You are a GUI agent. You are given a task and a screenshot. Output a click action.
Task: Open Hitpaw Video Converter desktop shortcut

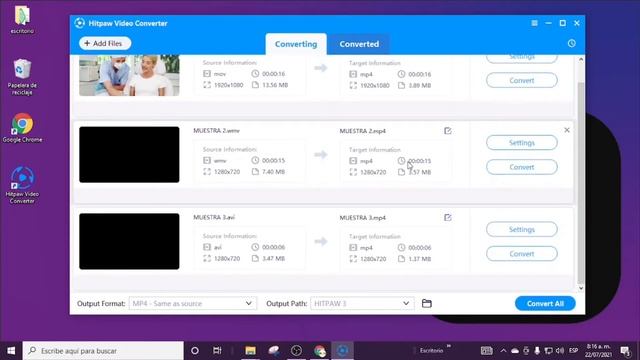pos(22,185)
